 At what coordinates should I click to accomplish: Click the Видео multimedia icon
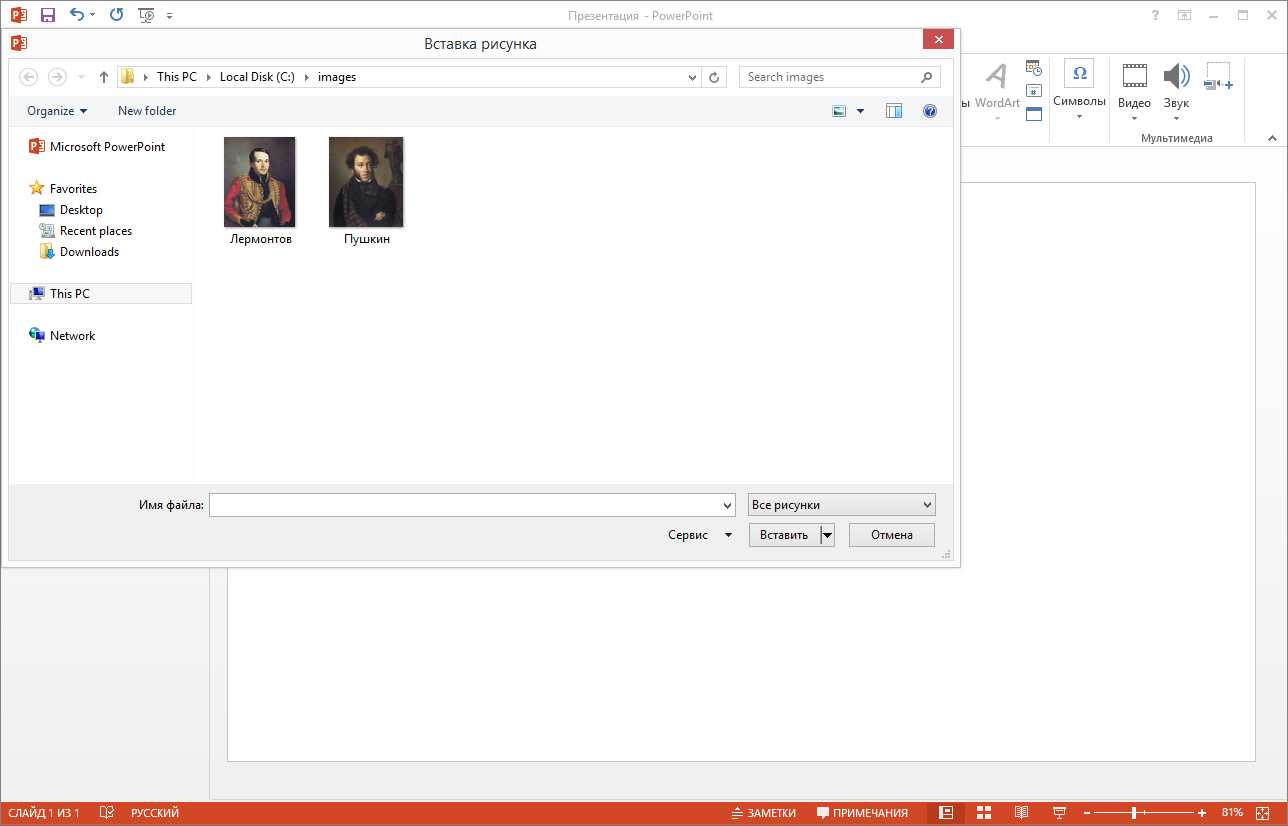tap(1134, 77)
